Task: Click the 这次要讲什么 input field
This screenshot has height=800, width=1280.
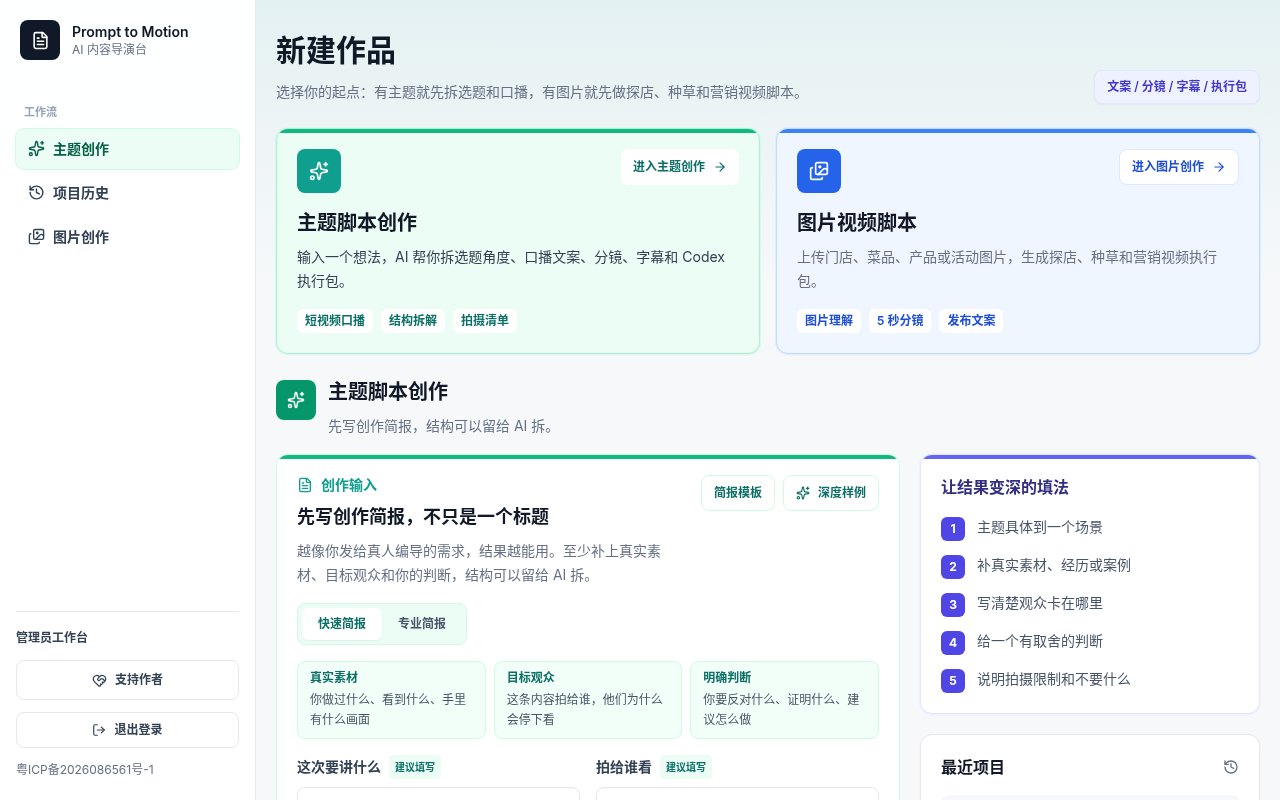Action: [438, 794]
